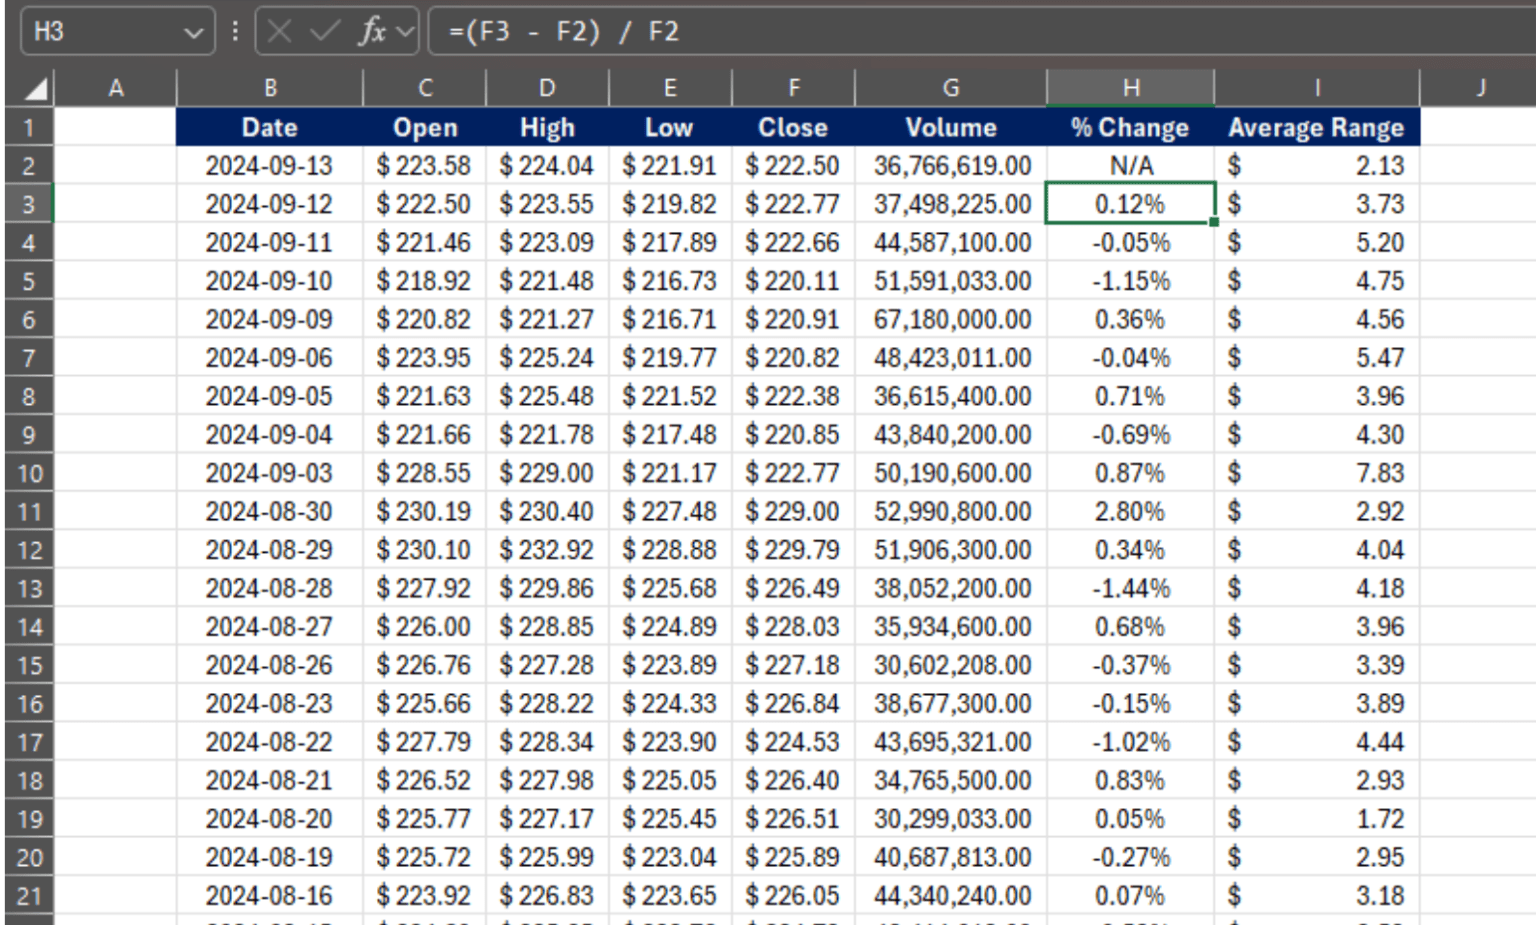The width and height of the screenshot is (1536, 925).
Task: Select row 2 header
Action: 29,165
